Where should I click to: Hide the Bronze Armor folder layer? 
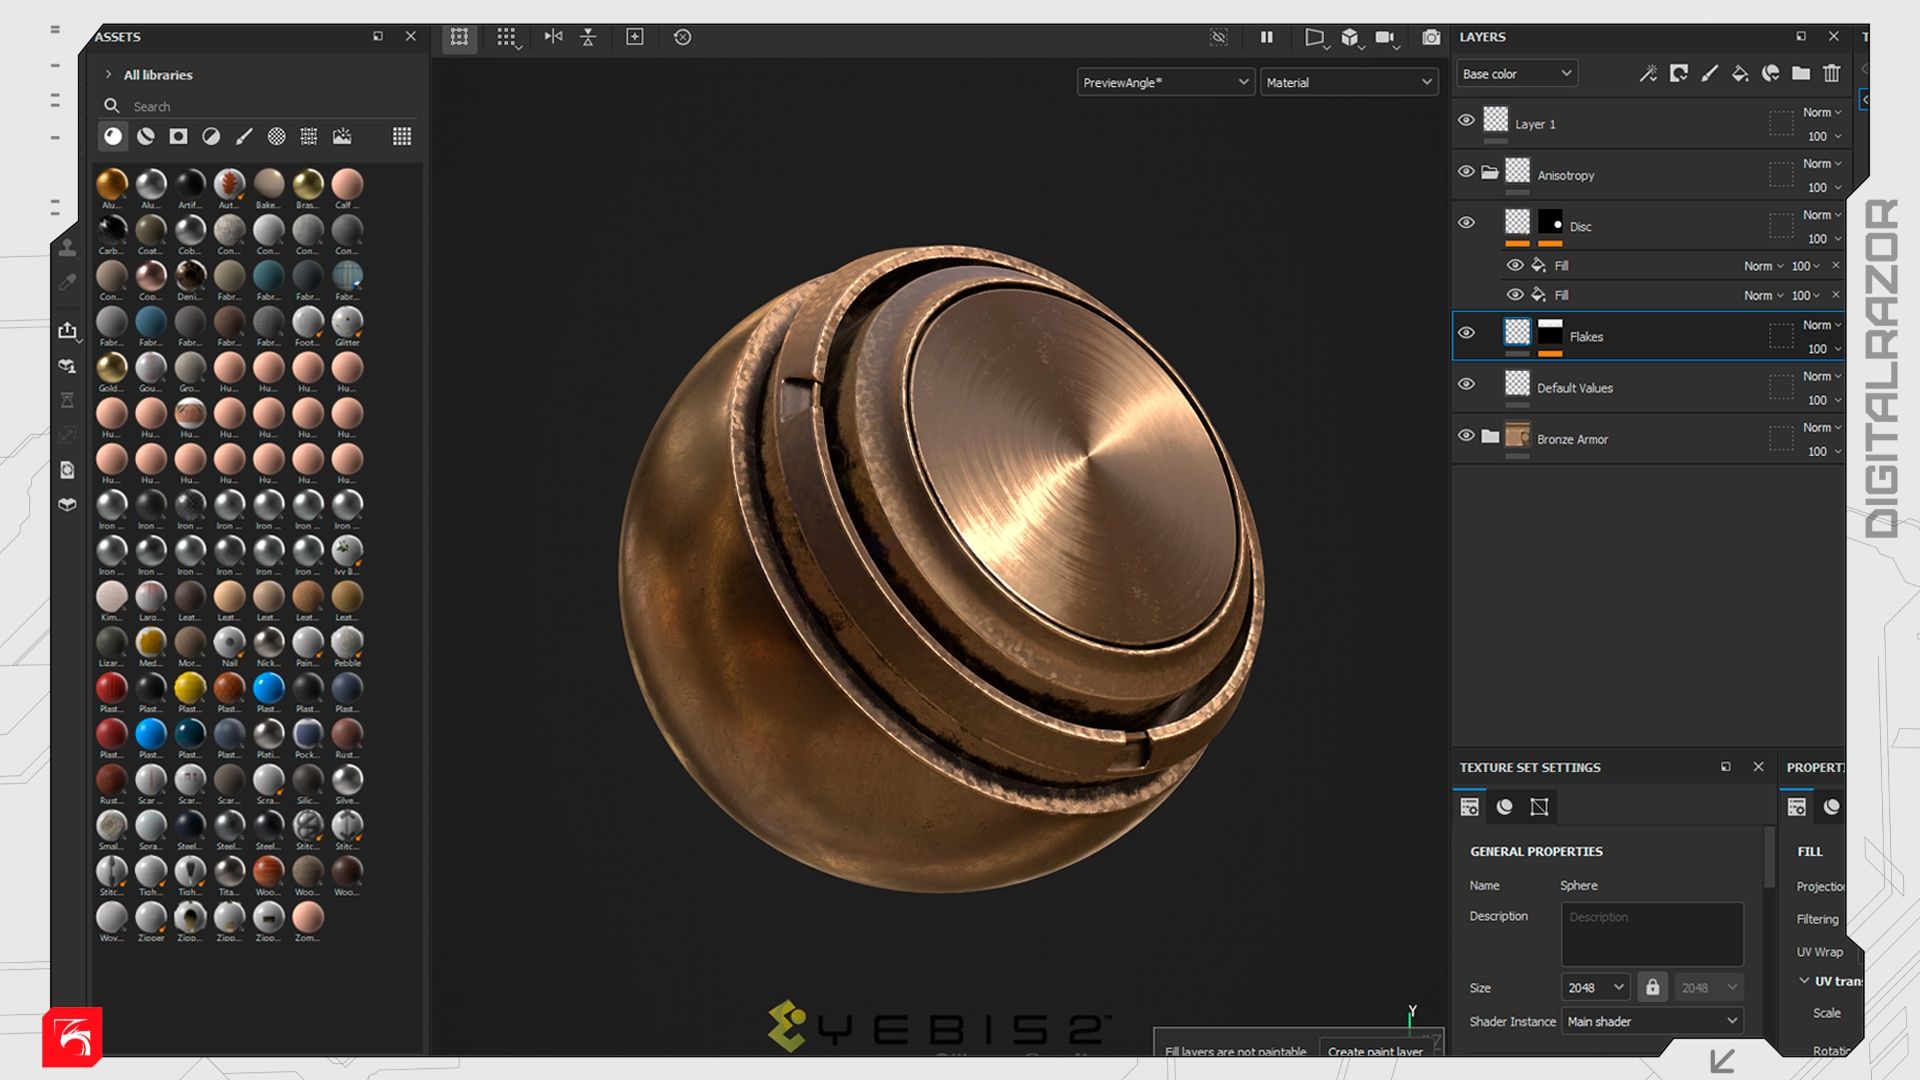pyautogui.click(x=1466, y=436)
